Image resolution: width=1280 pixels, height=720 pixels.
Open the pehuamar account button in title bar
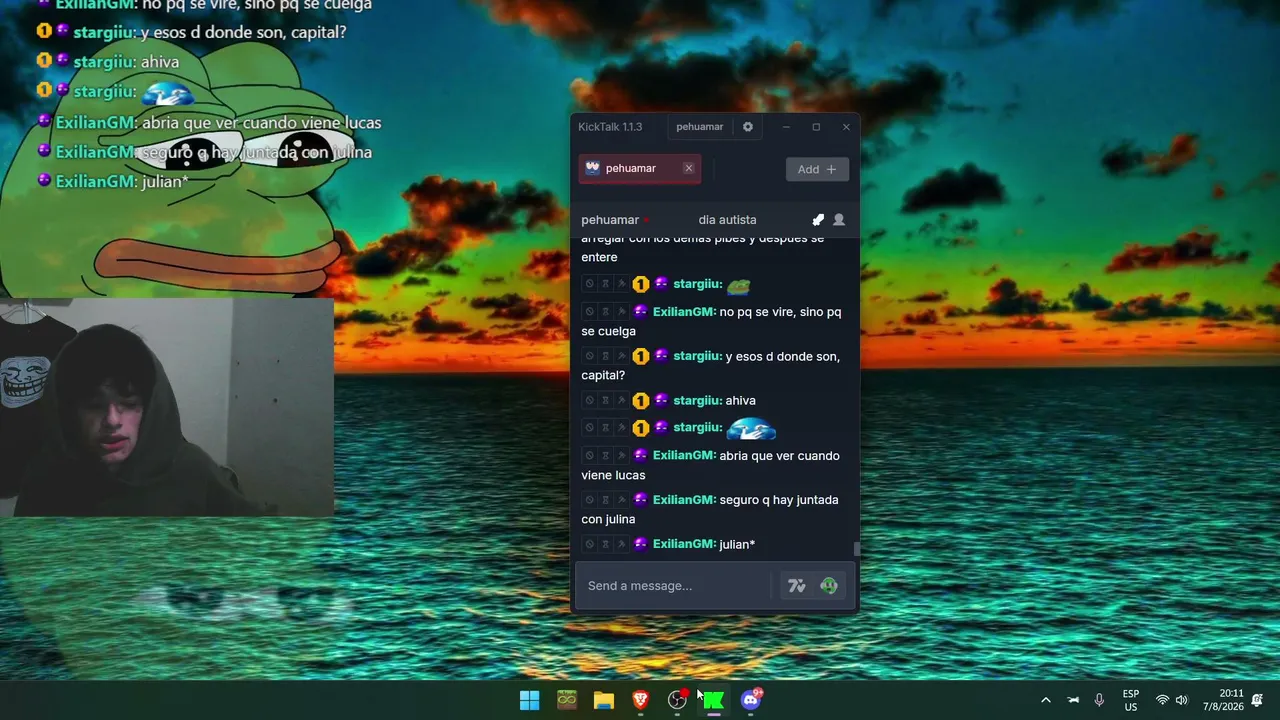[x=699, y=127]
